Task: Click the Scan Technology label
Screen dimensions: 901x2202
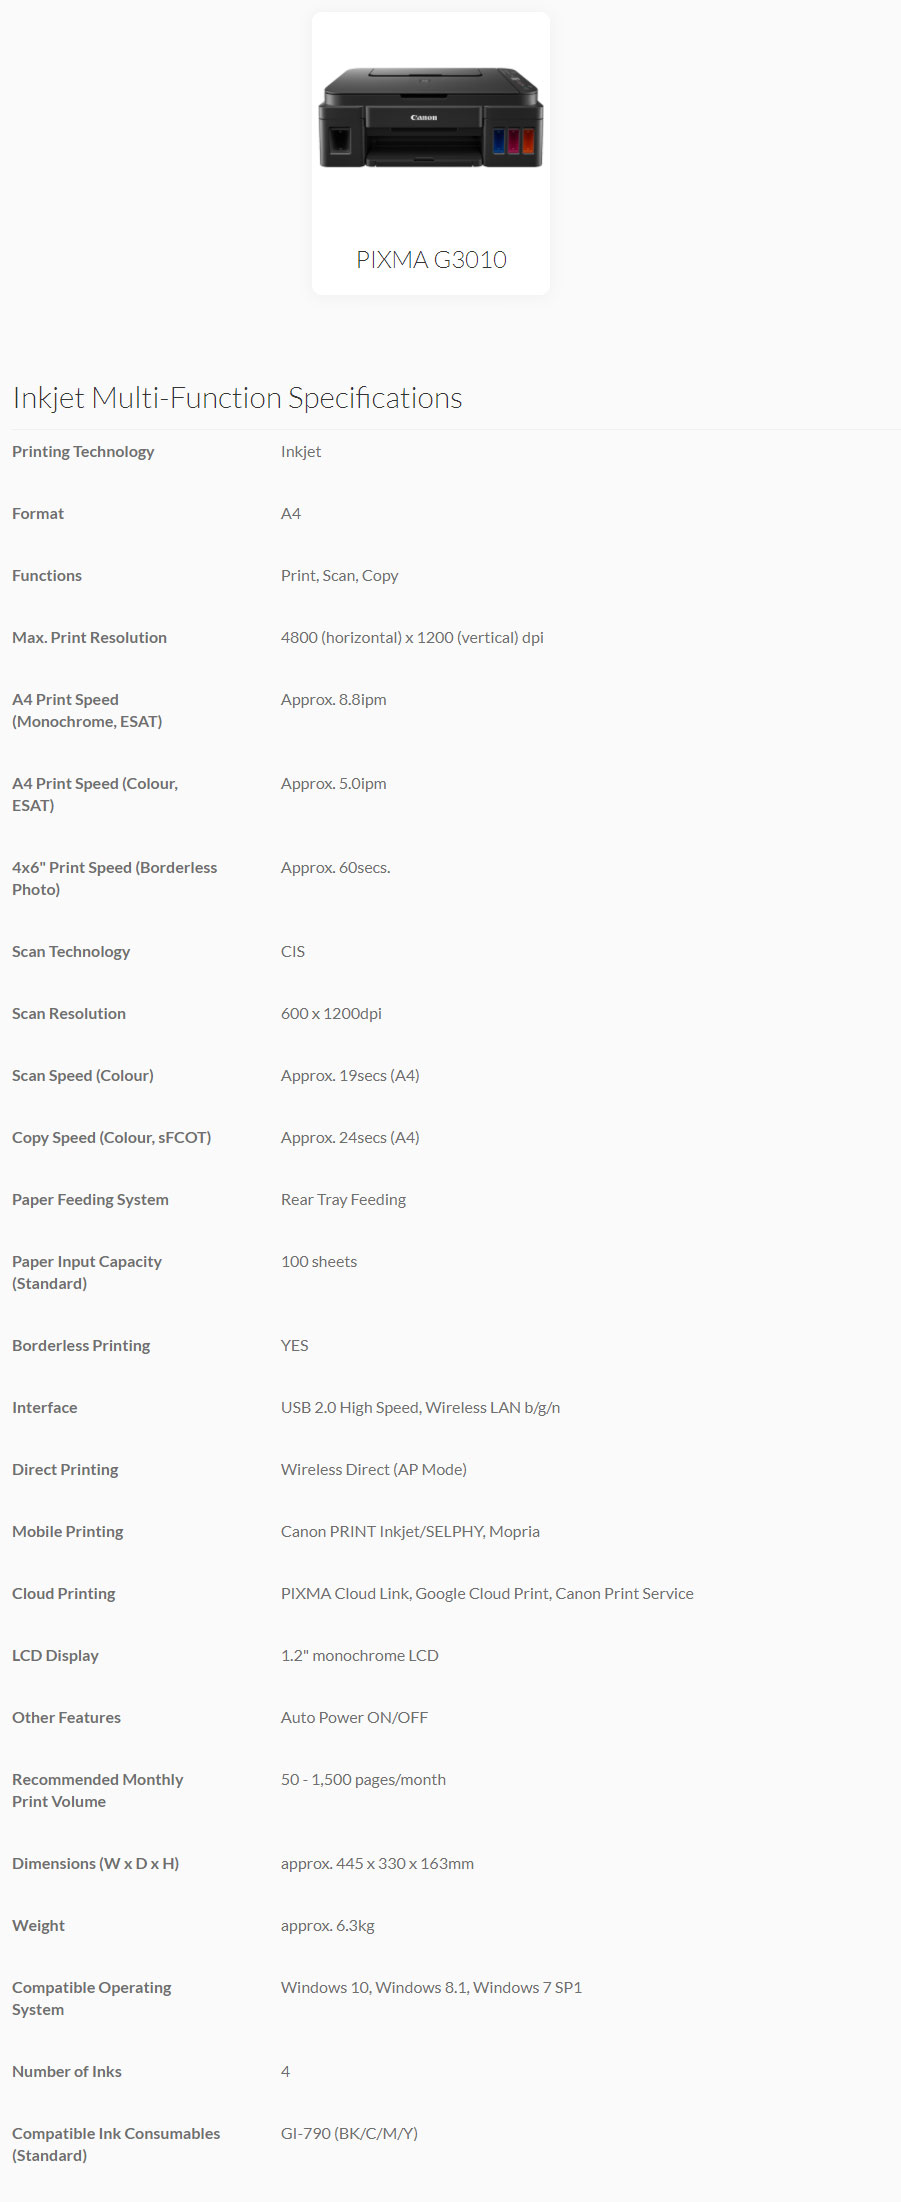Action: 71,952
